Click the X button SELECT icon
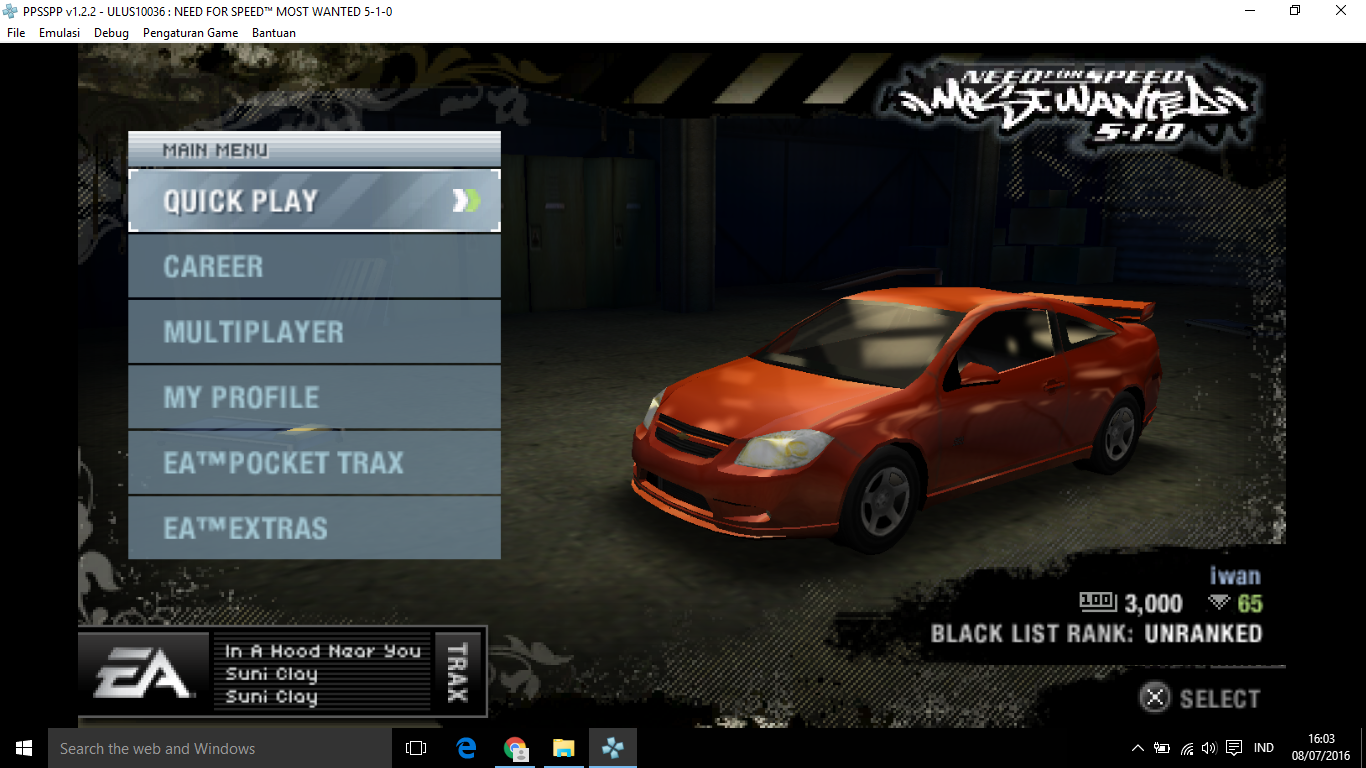Screen dimensions: 1366x768 (x=1154, y=697)
